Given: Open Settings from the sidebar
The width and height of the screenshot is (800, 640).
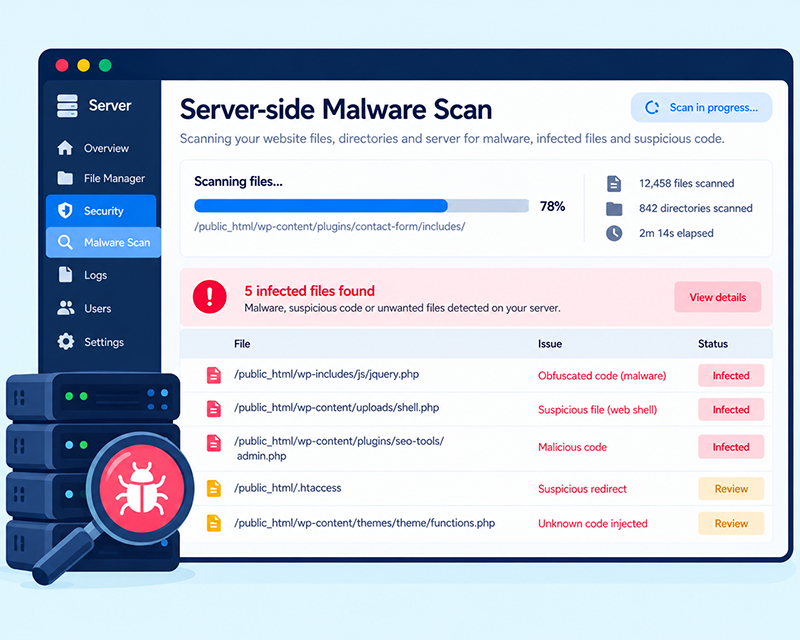Looking at the screenshot, I should coord(101,341).
